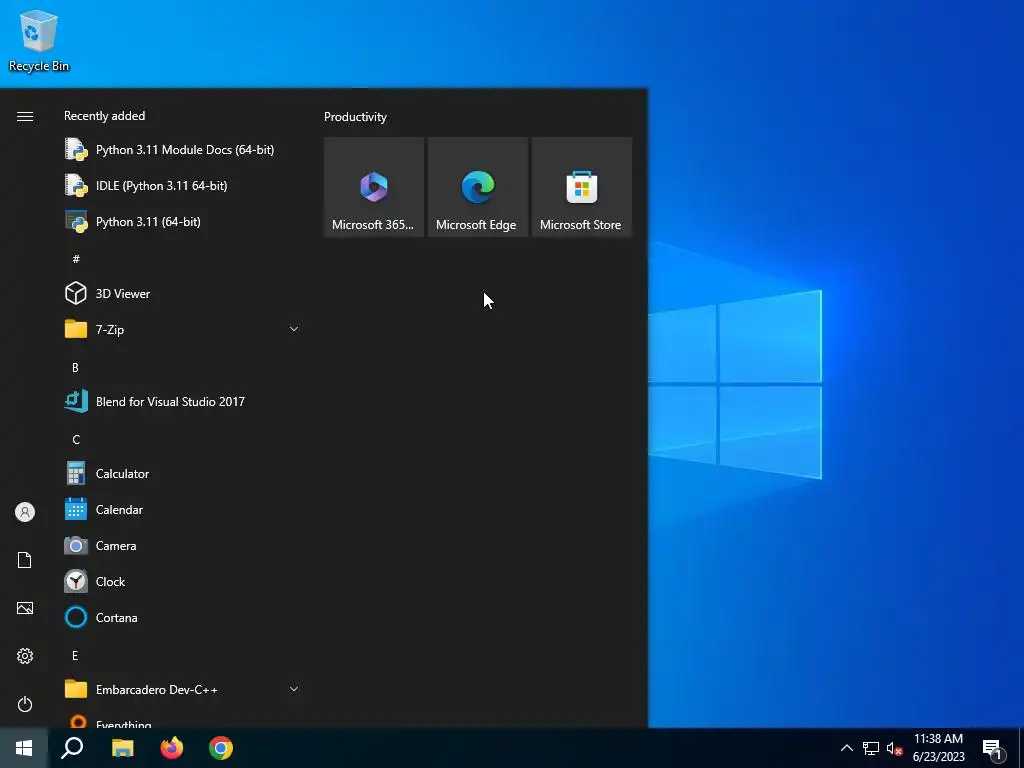Open Pictures from Start sidebar
1024x768 pixels.
pos(25,608)
